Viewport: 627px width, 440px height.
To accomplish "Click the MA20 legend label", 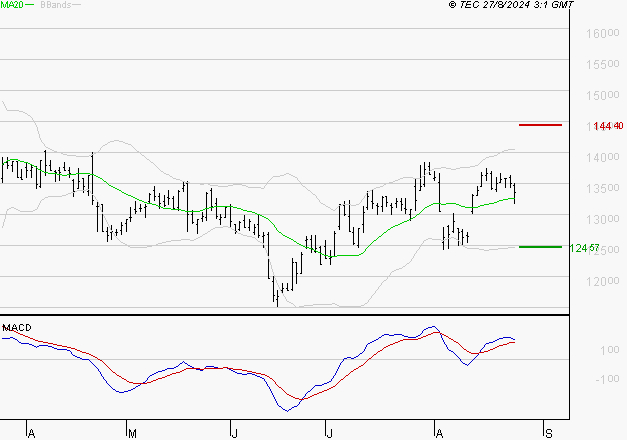I will (x=12, y=5).
